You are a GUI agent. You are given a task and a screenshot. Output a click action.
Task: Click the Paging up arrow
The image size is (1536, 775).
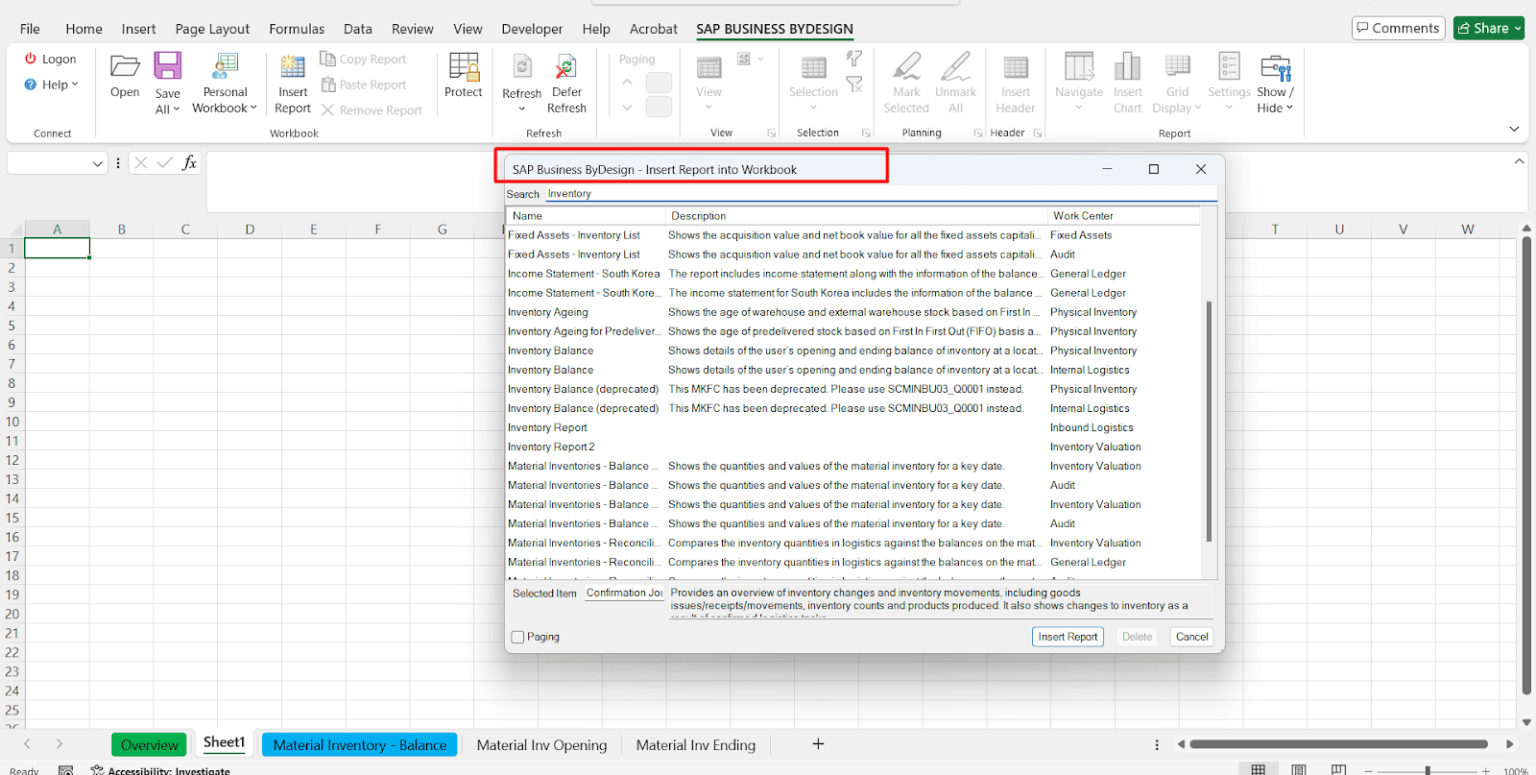[627, 82]
